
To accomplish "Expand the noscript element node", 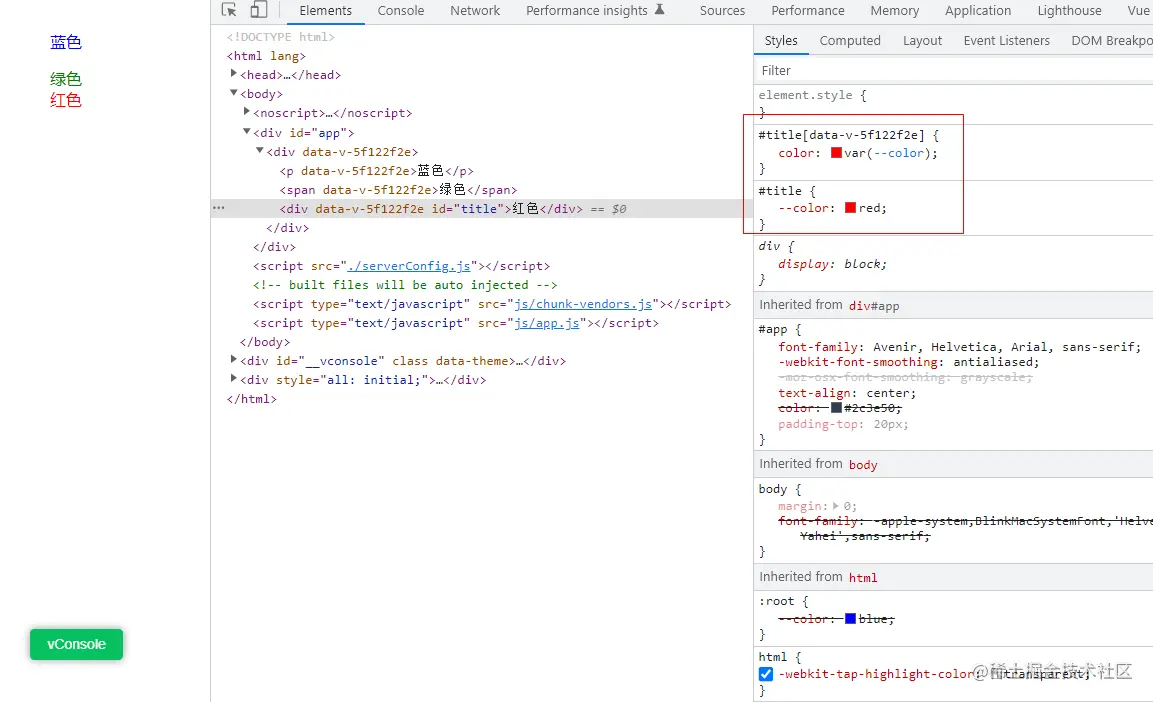I will (x=247, y=112).
